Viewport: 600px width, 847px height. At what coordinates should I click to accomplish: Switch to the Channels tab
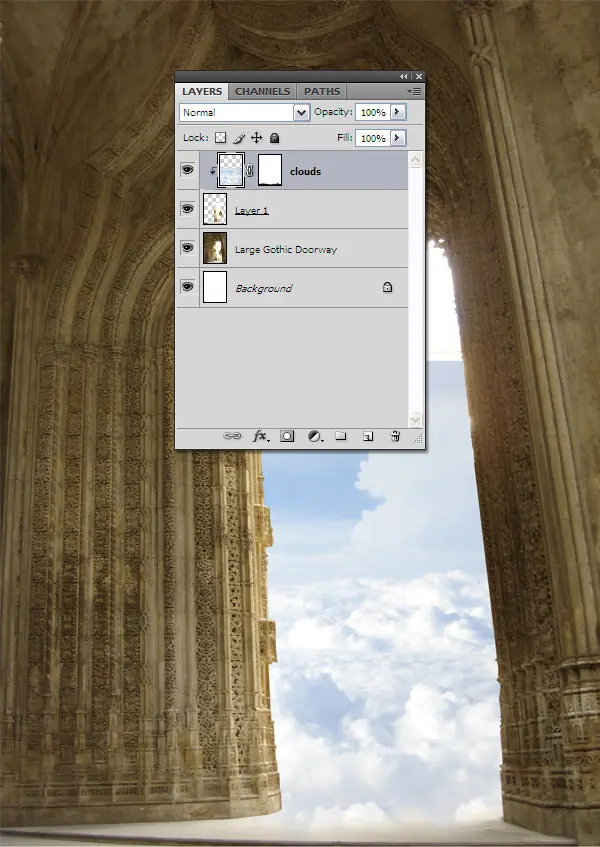coord(262,91)
